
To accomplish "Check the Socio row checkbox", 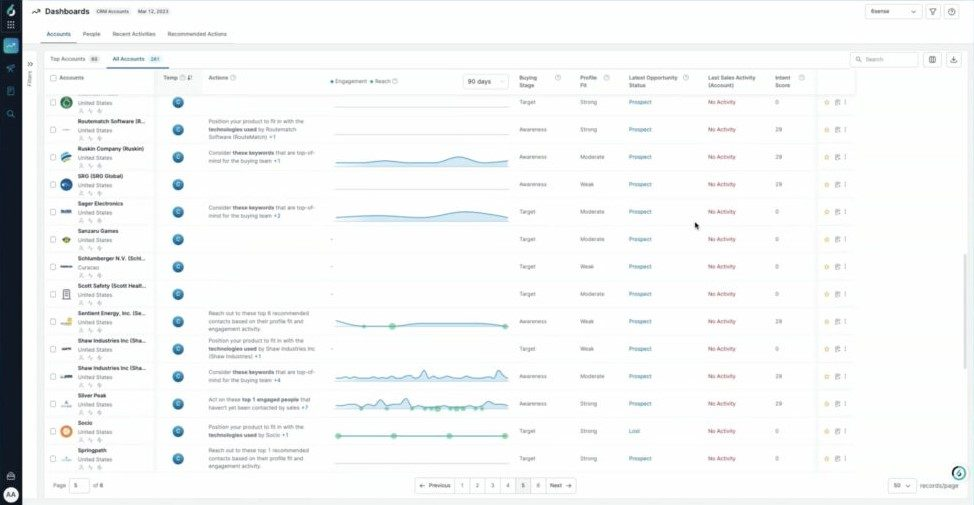I will pyautogui.click(x=53, y=431).
